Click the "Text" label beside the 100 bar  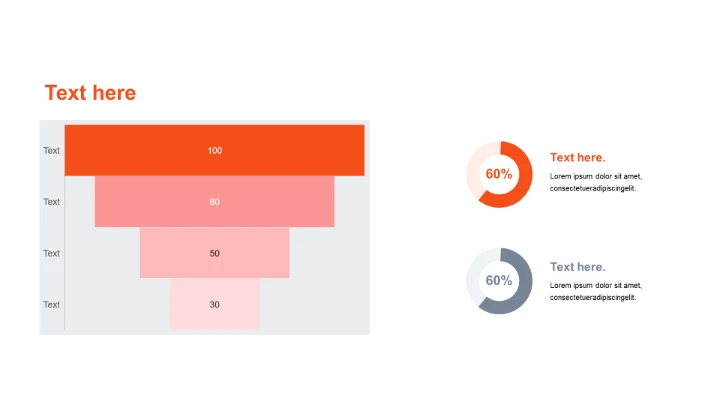pos(51,151)
